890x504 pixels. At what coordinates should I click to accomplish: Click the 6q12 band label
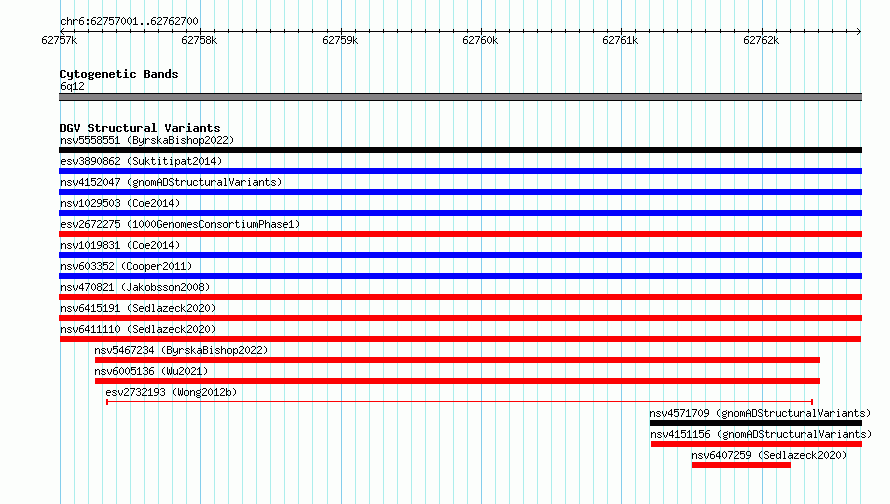point(72,86)
